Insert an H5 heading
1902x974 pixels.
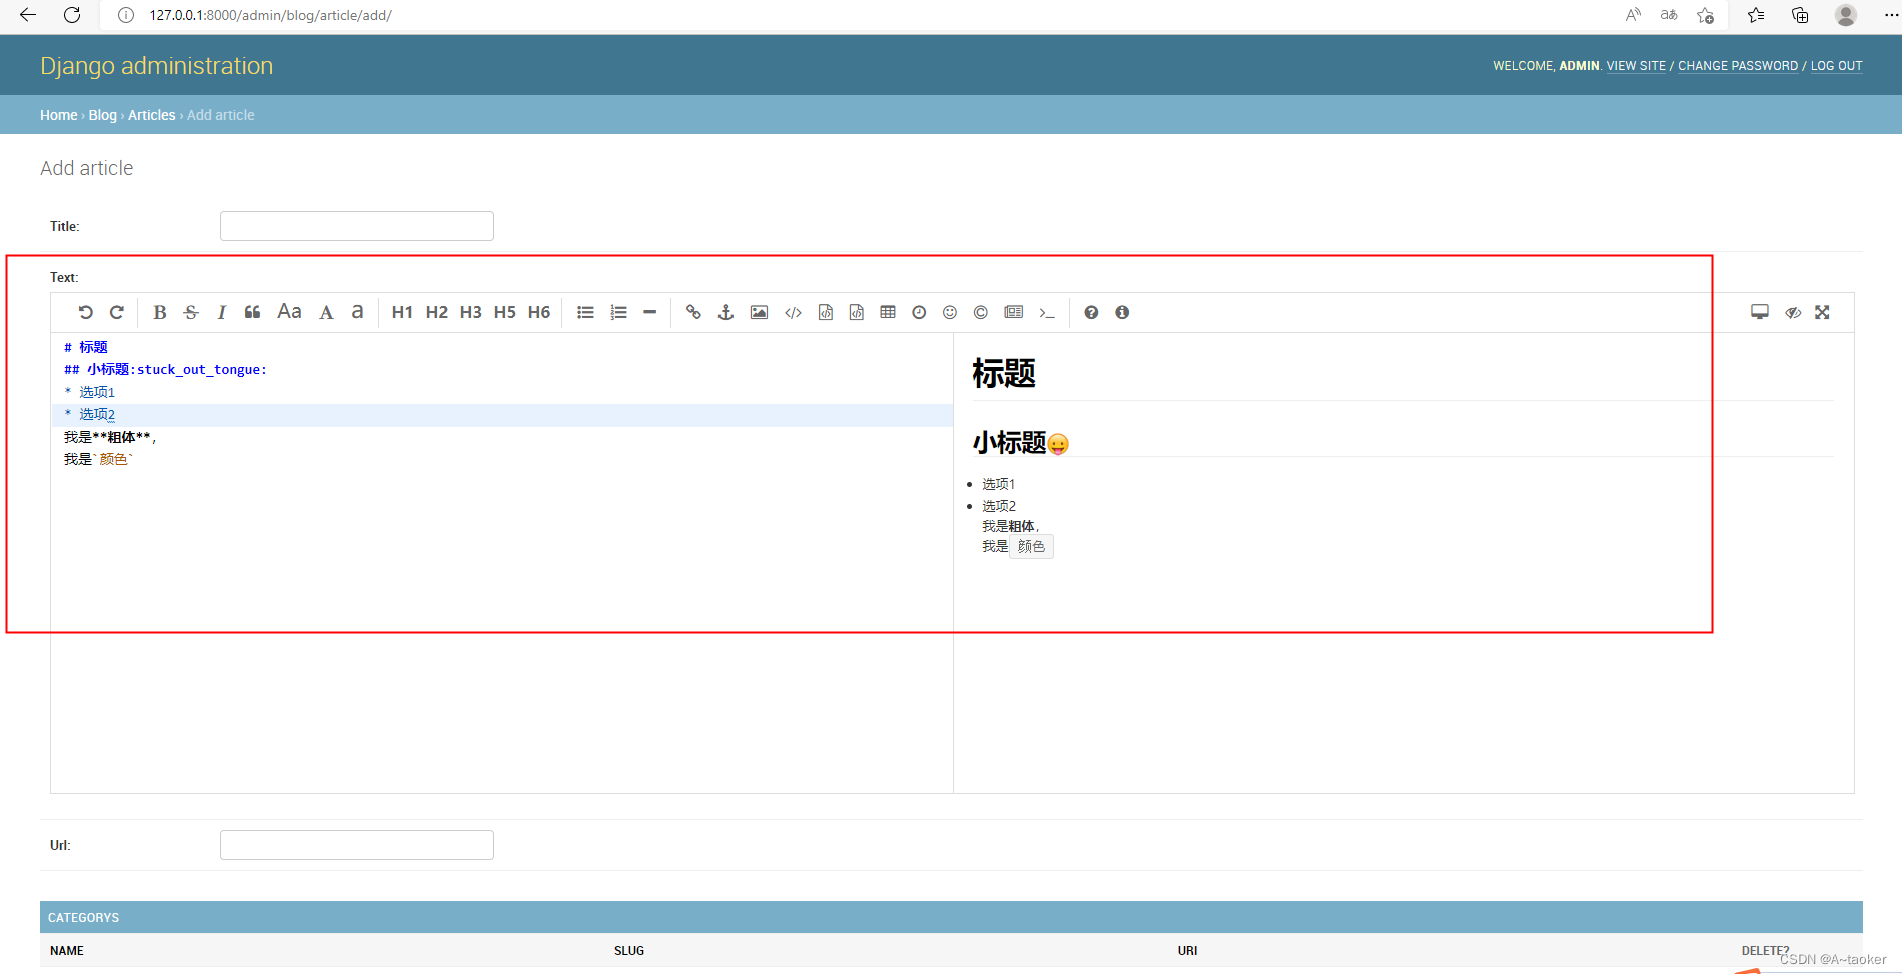click(505, 312)
